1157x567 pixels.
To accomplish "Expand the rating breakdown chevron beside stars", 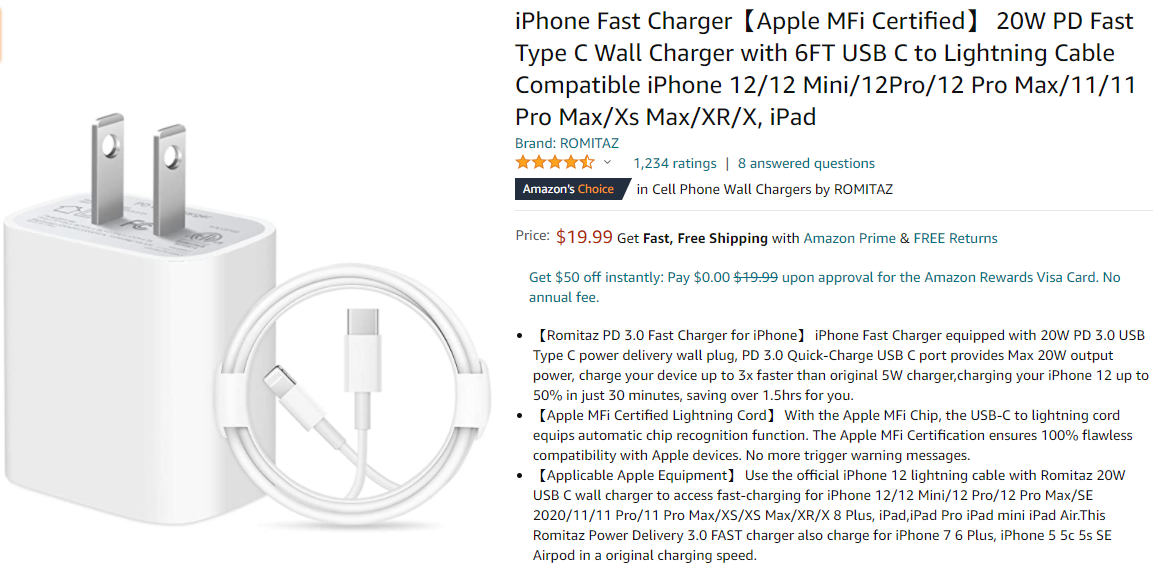I will pos(607,163).
